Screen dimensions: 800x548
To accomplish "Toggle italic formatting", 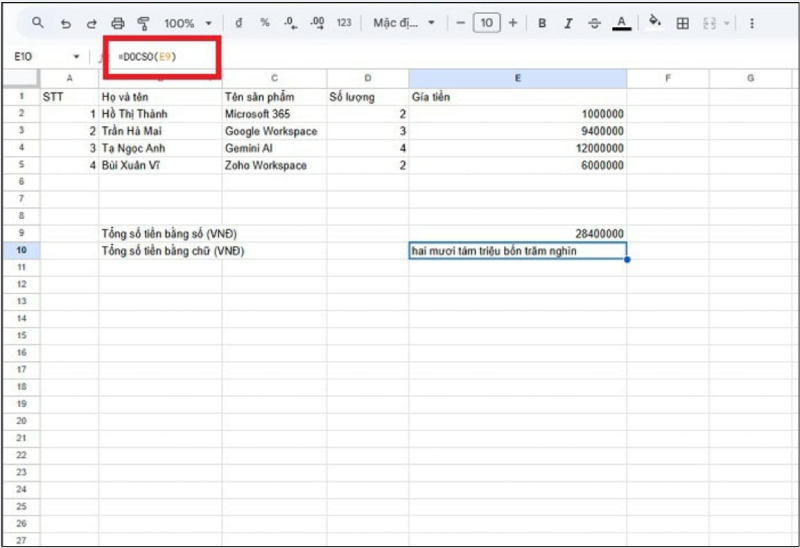I will pos(568,23).
